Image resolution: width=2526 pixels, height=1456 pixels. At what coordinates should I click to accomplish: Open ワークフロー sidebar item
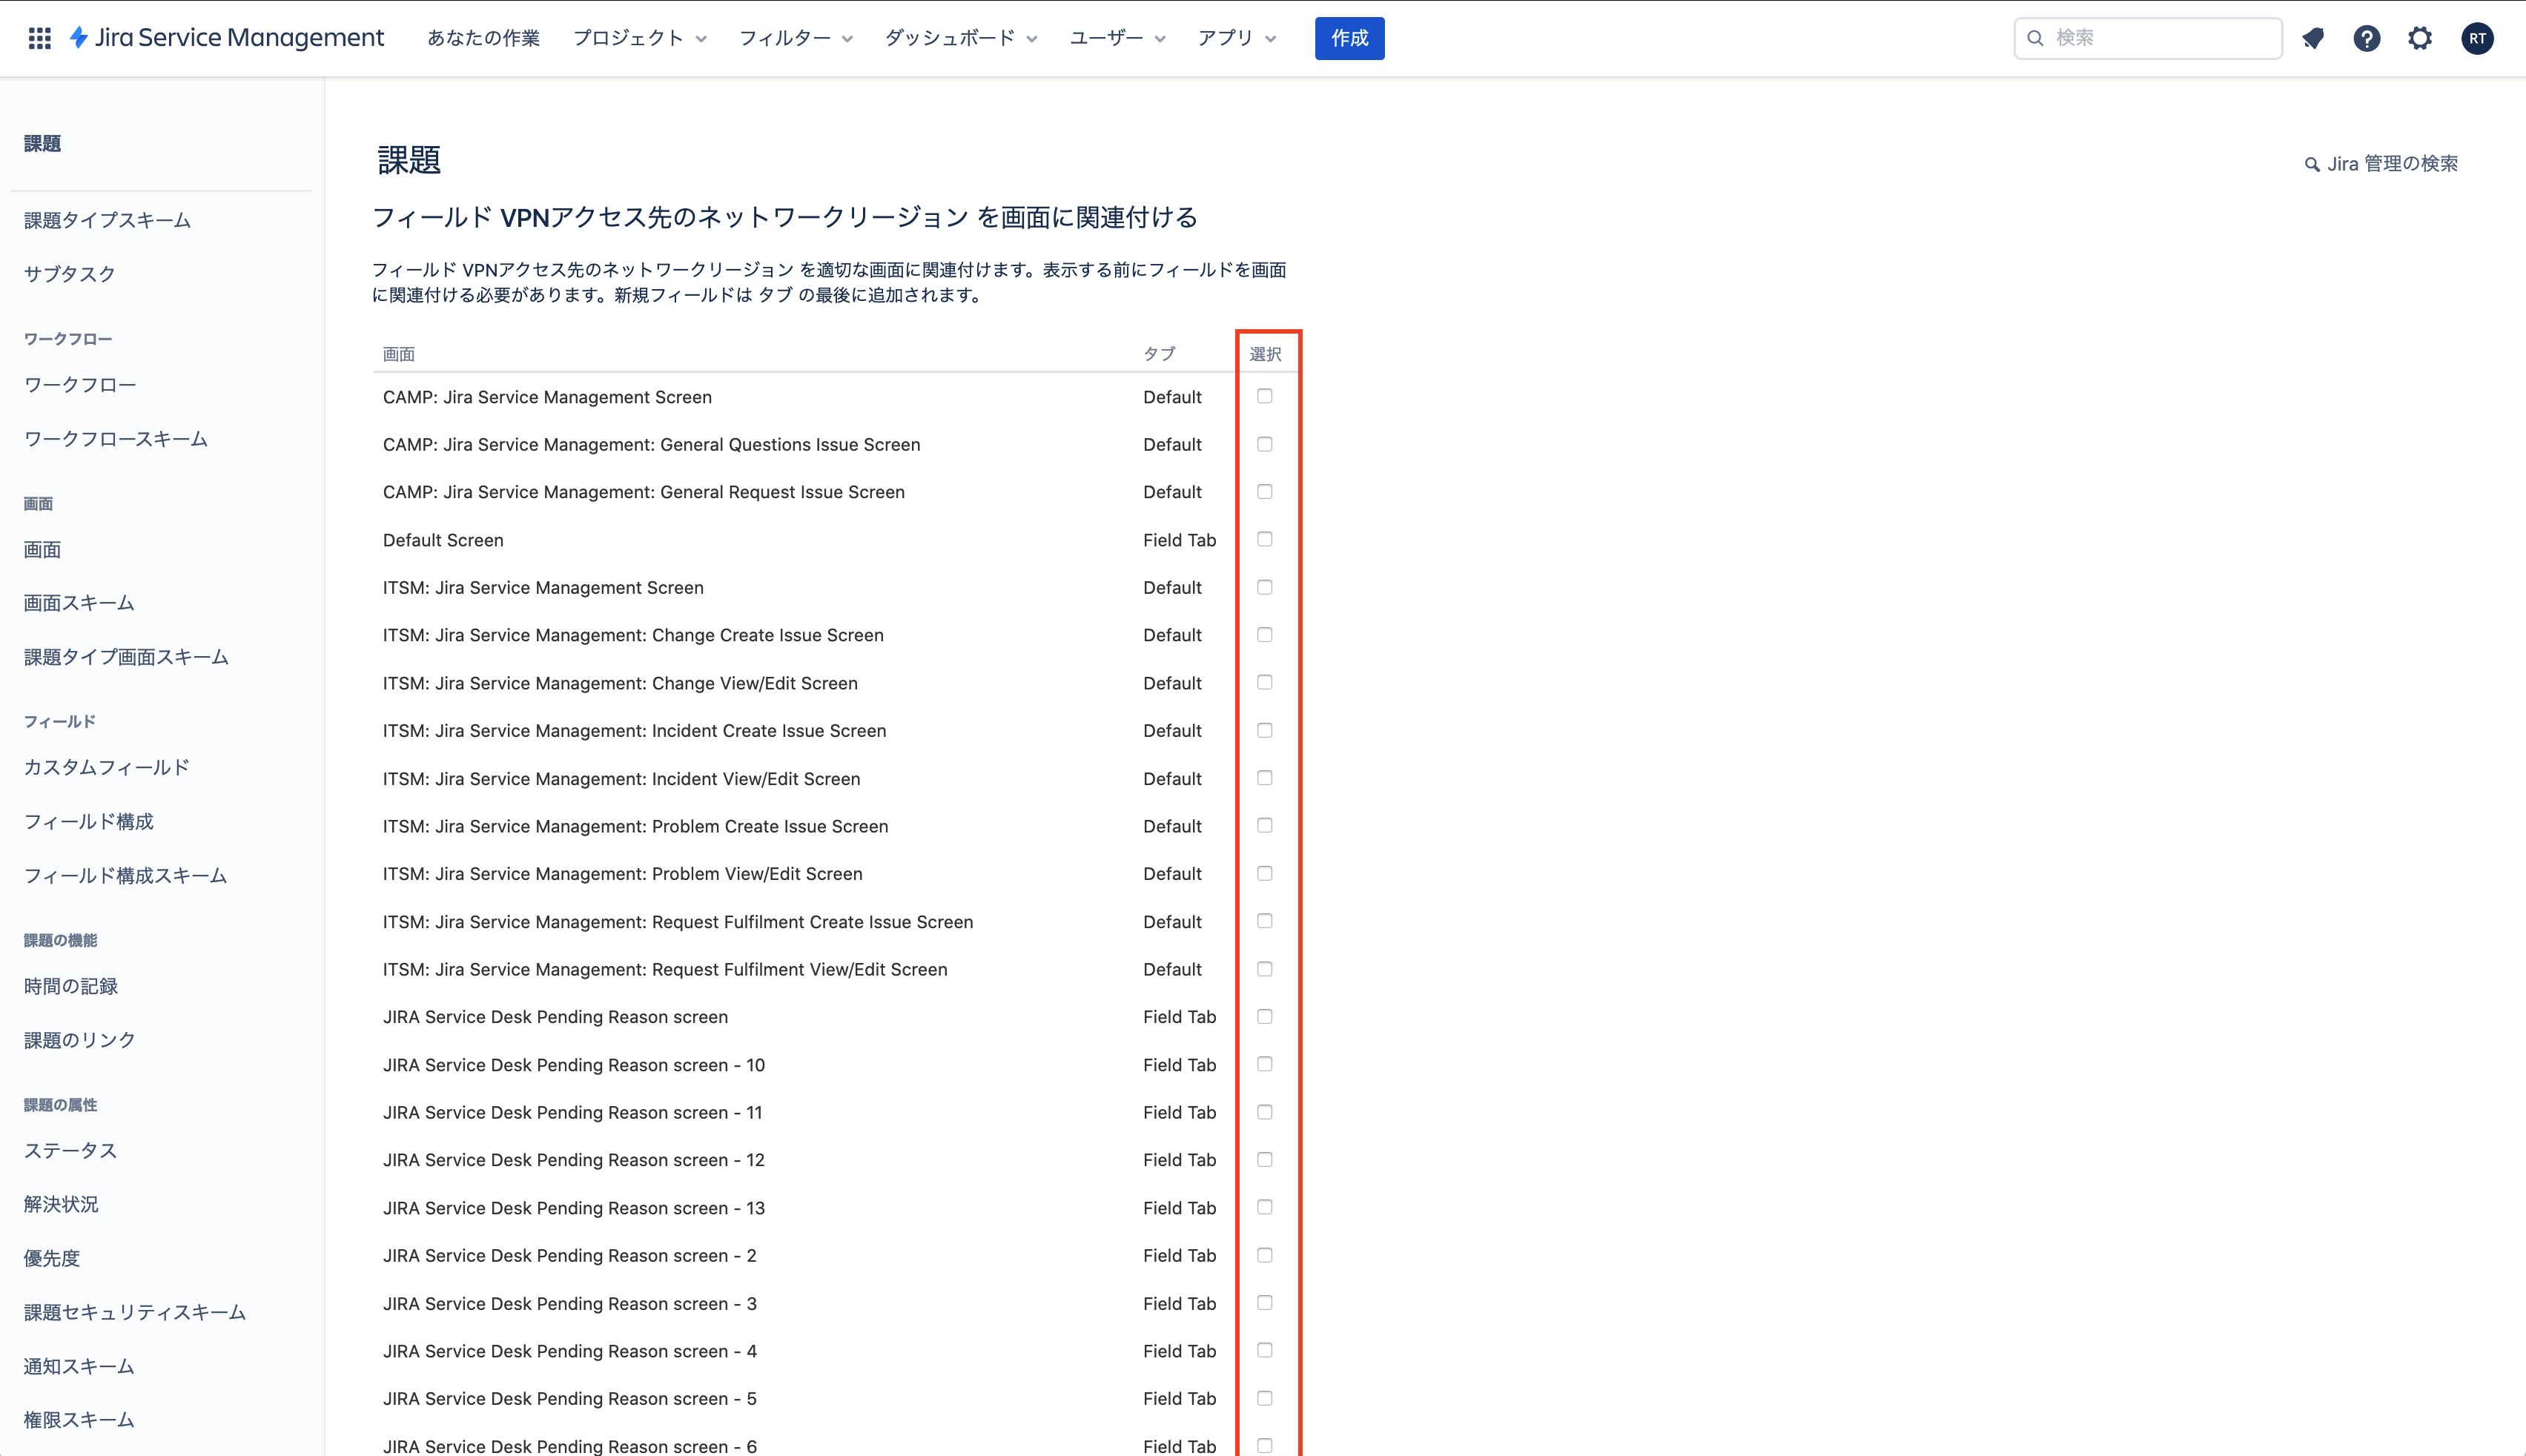(x=80, y=385)
